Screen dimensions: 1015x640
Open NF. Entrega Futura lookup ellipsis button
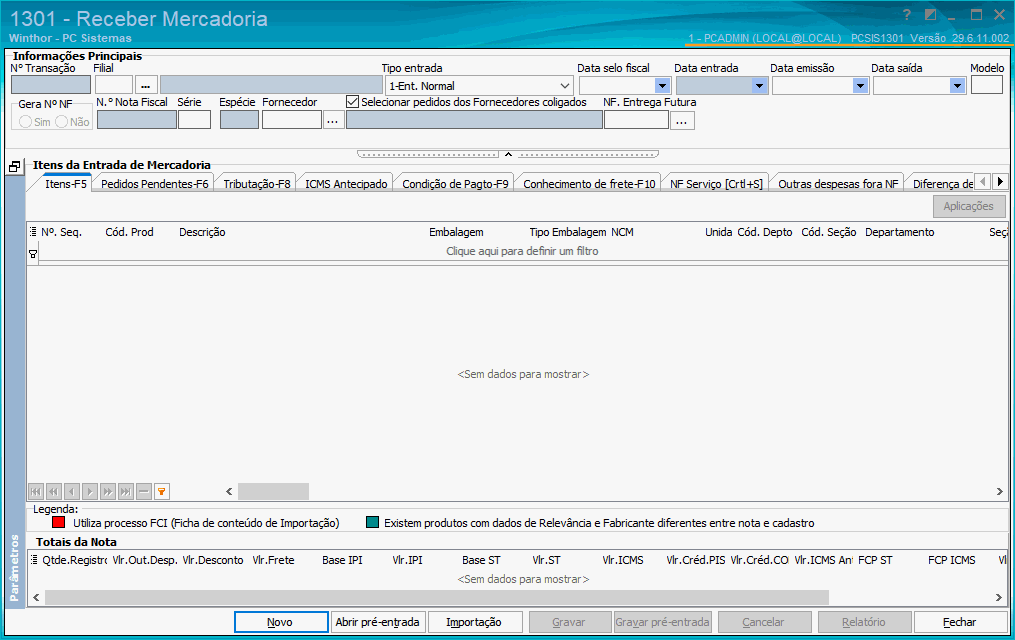[x=682, y=120]
